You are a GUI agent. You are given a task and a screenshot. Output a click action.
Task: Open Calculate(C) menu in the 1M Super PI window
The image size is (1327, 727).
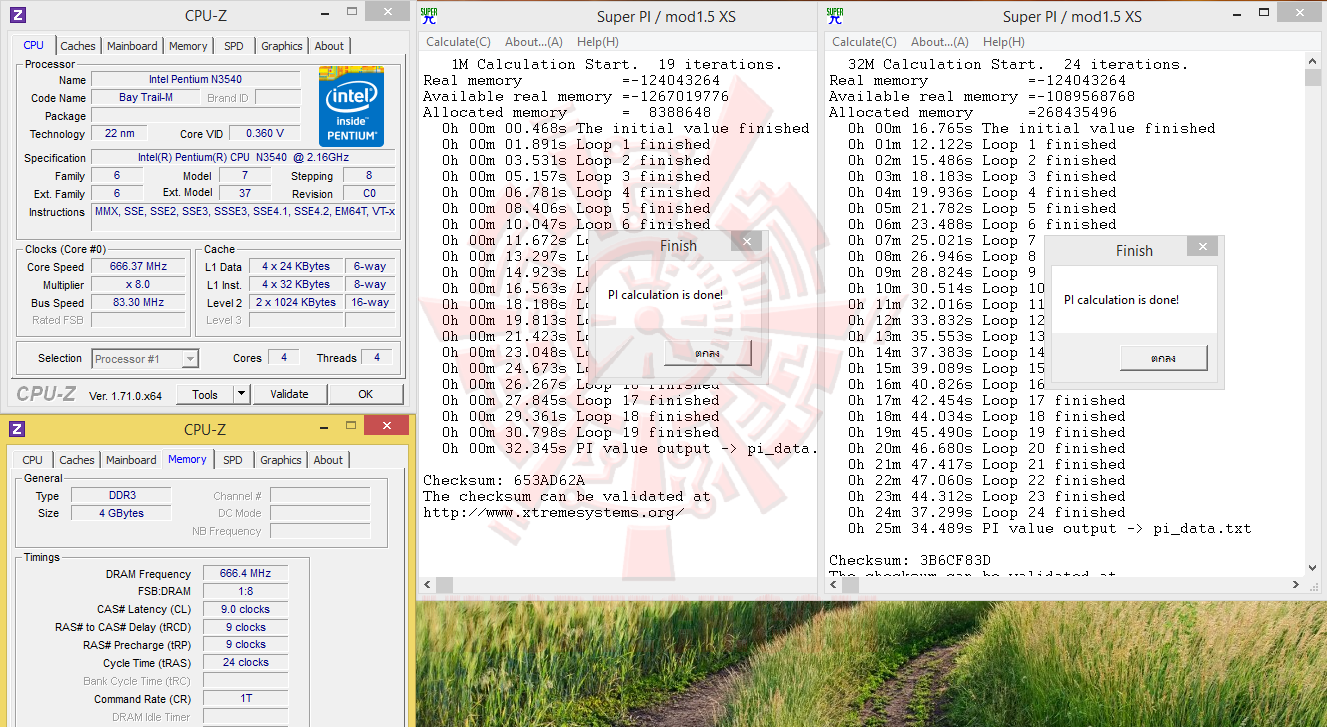point(458,42)
